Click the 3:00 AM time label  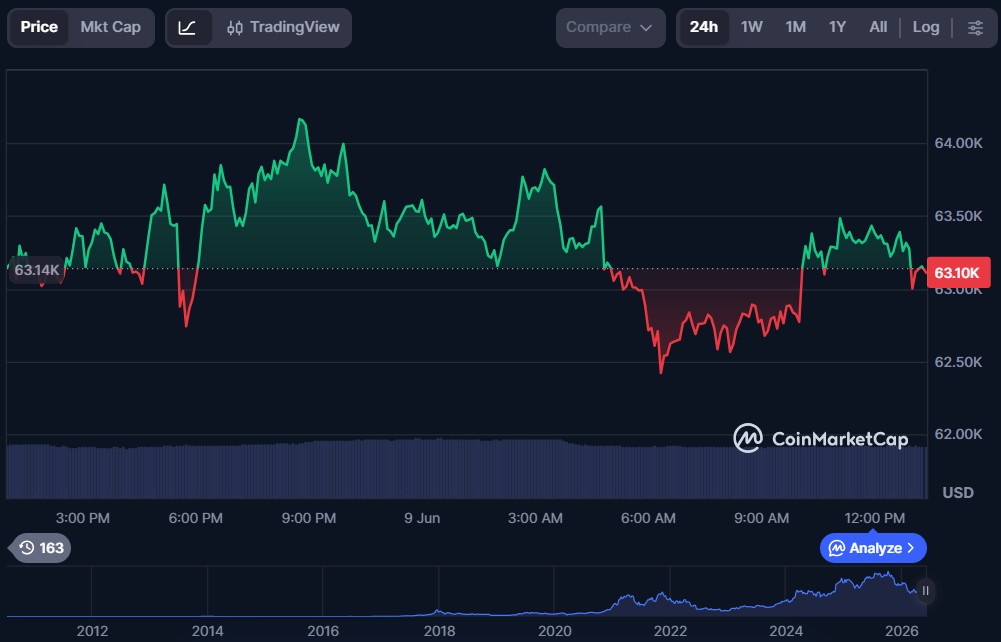[x=535, y=518]
